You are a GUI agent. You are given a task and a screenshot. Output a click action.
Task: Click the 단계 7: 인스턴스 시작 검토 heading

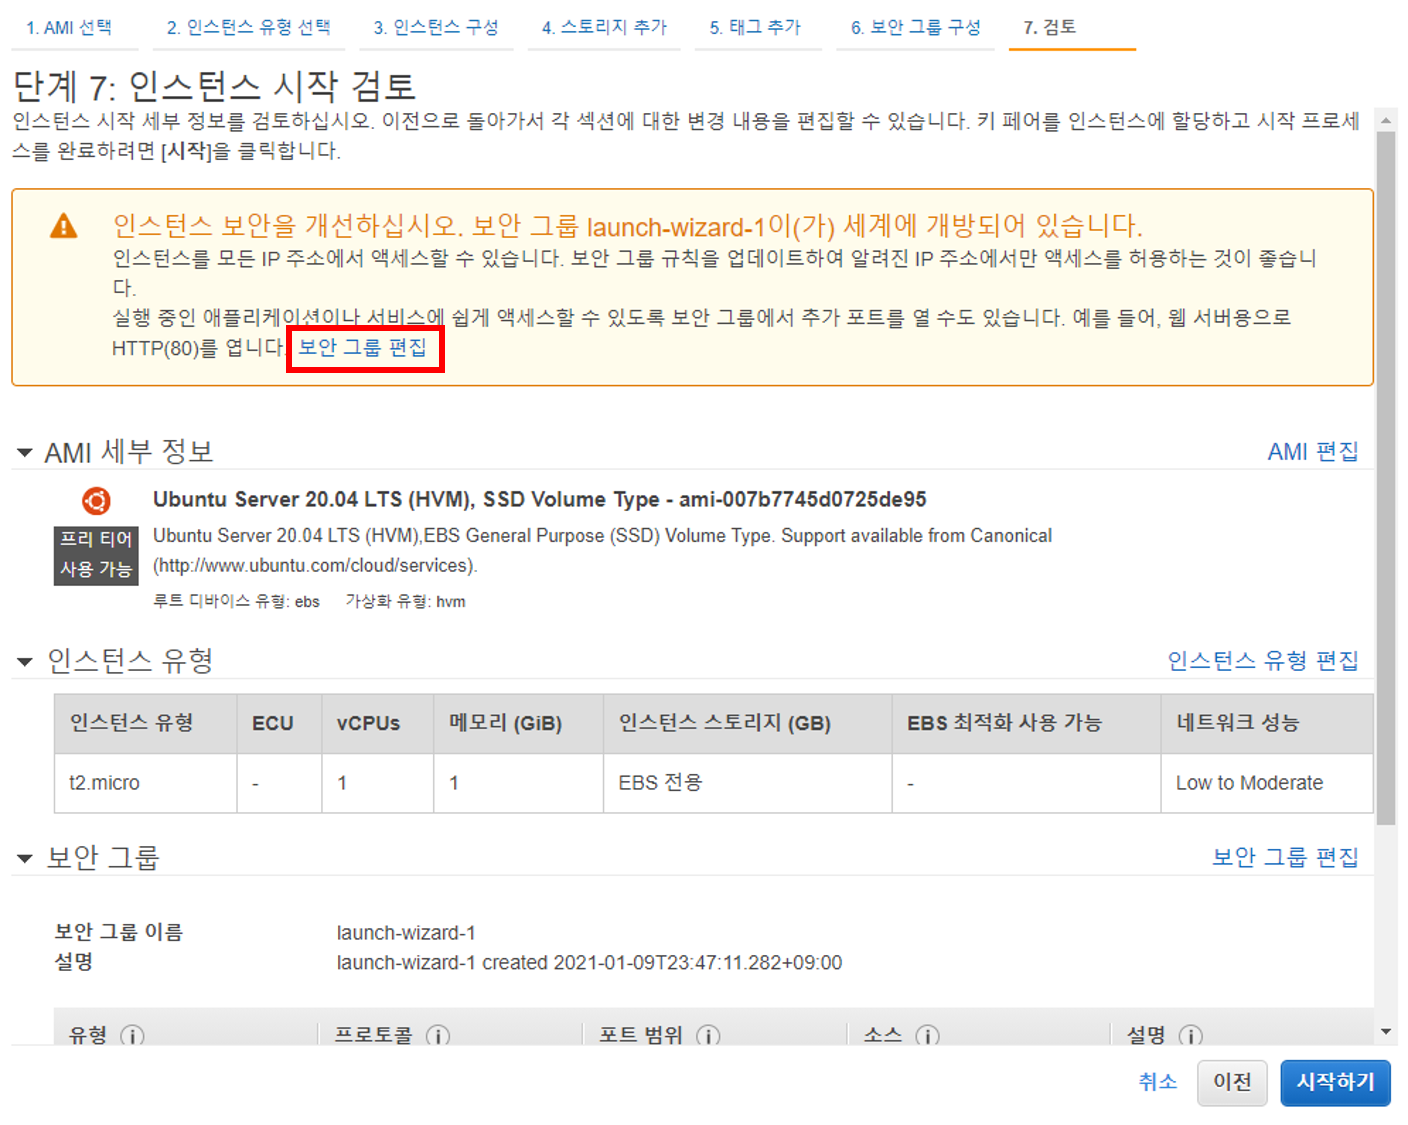click(214, 87)
